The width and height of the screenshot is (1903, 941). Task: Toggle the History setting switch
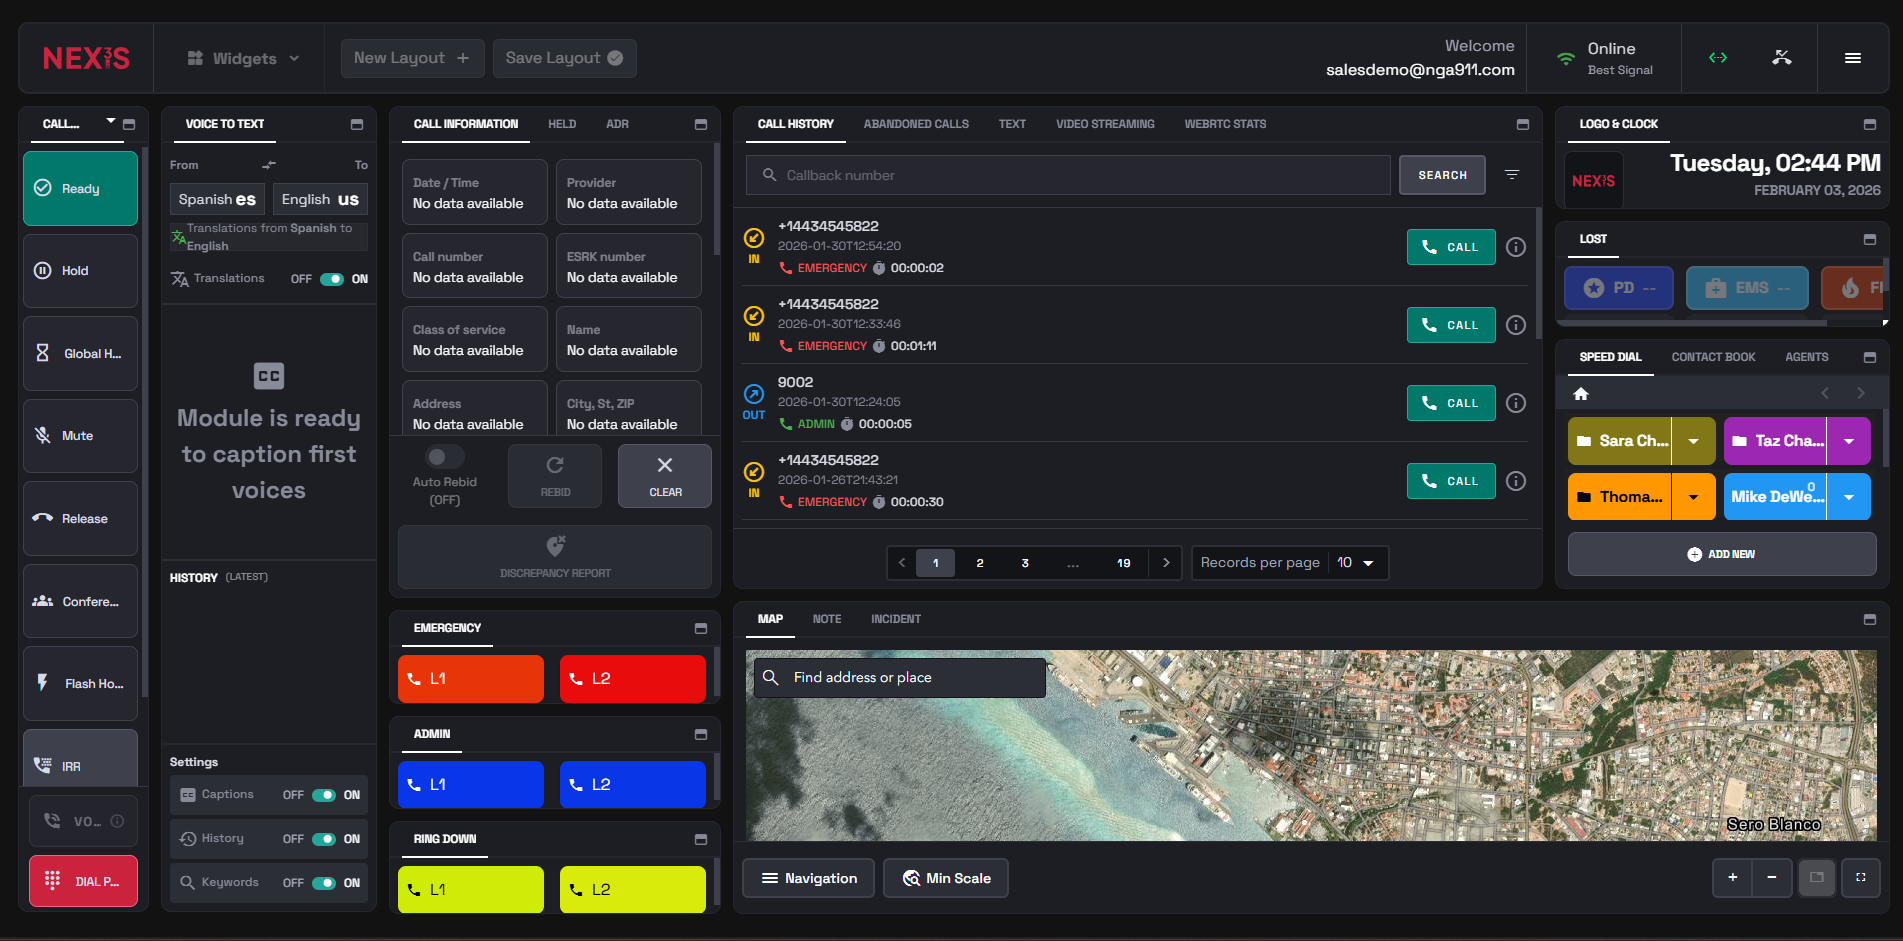(x=323, y=839)
